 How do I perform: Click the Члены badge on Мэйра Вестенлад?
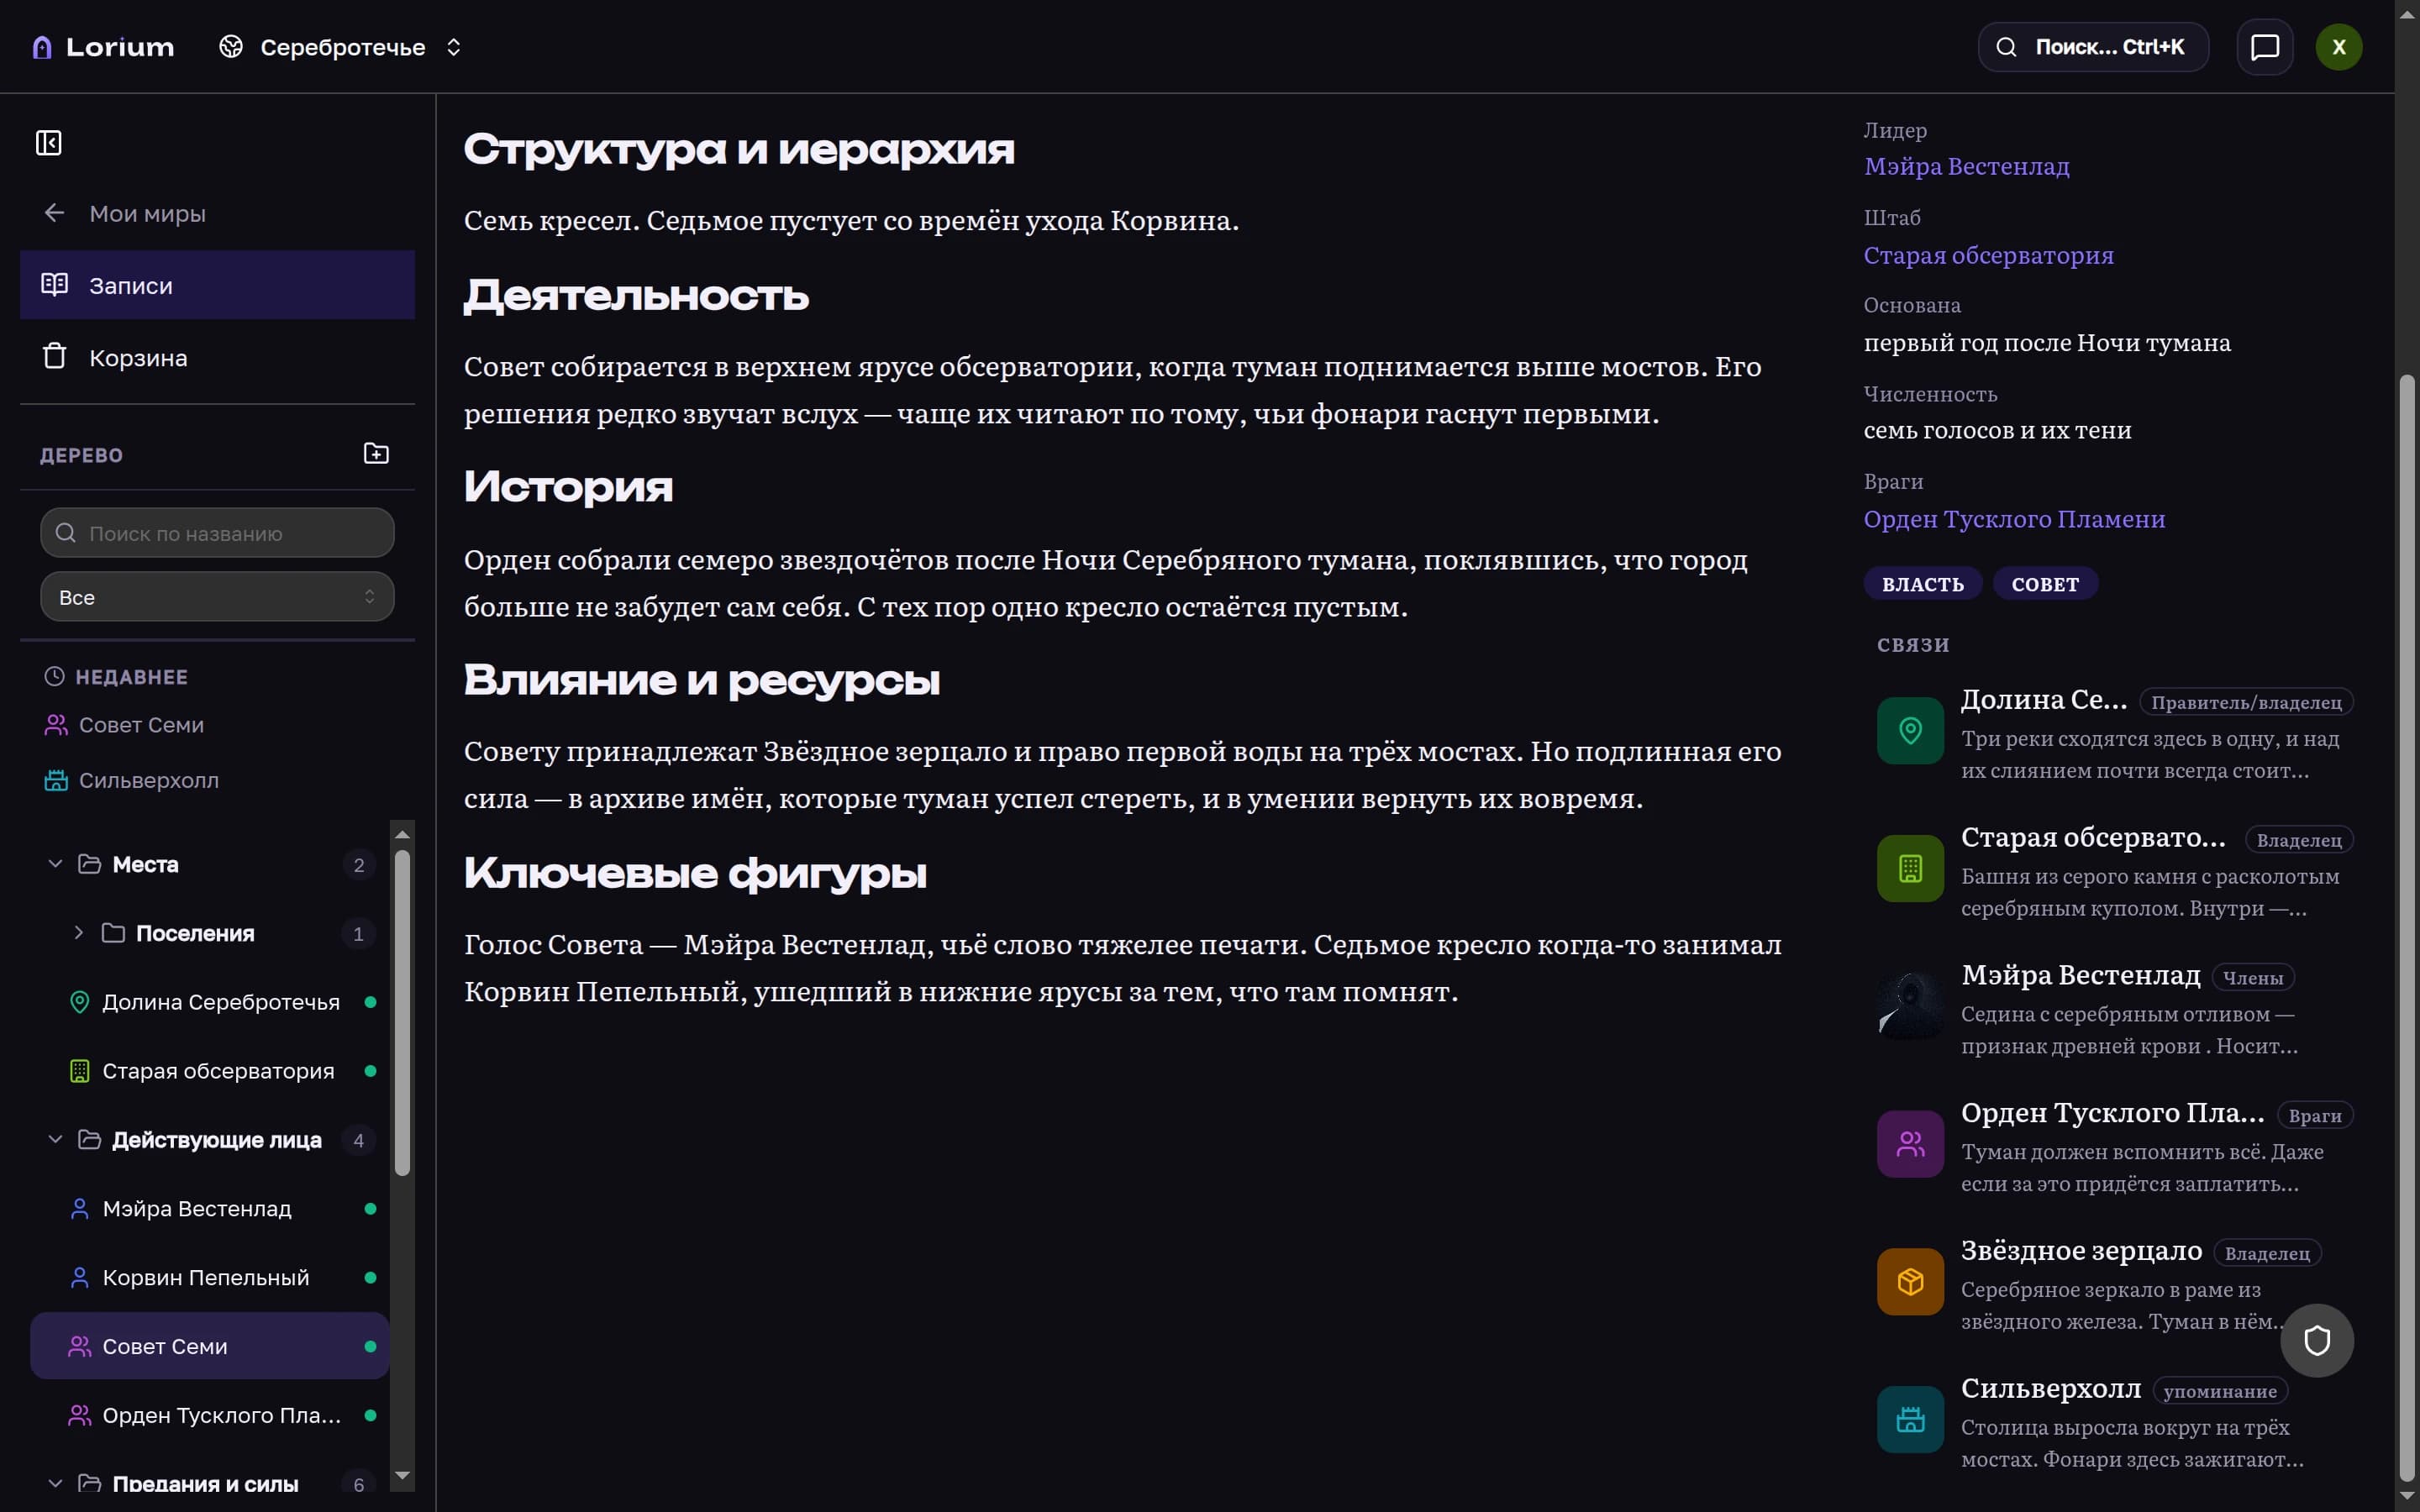tap(2252, 978)
